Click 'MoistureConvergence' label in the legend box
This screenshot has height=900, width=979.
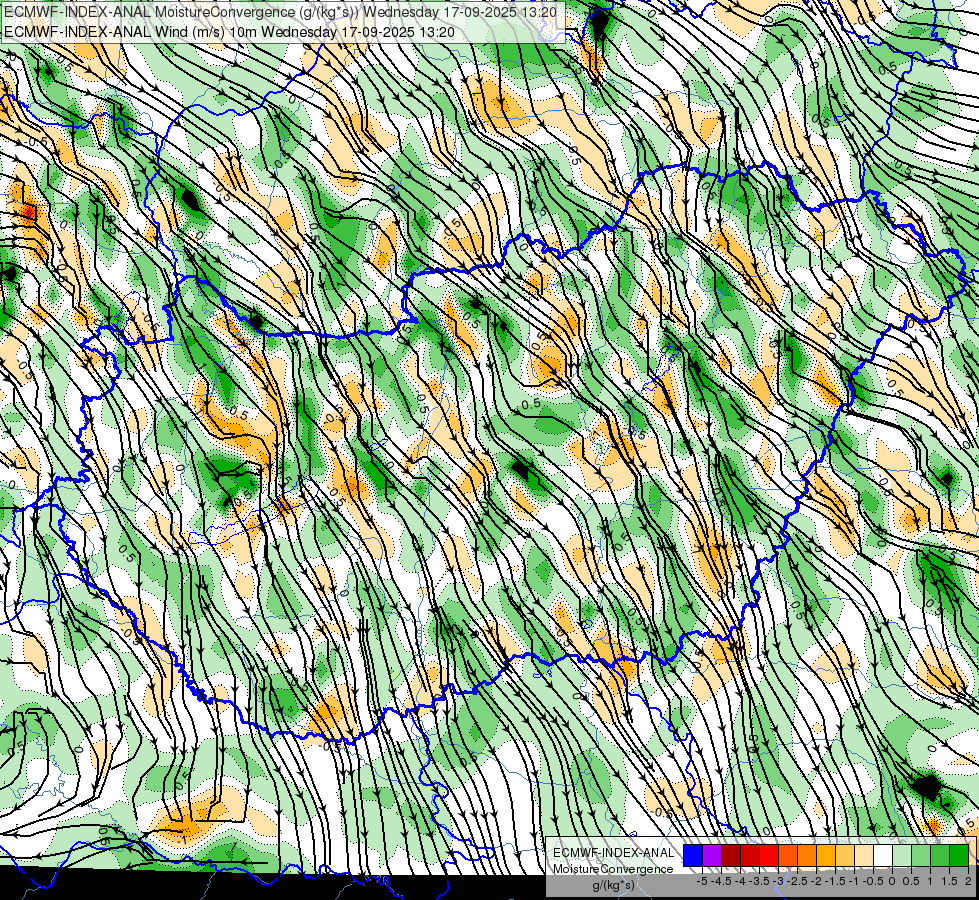[613, 869]
